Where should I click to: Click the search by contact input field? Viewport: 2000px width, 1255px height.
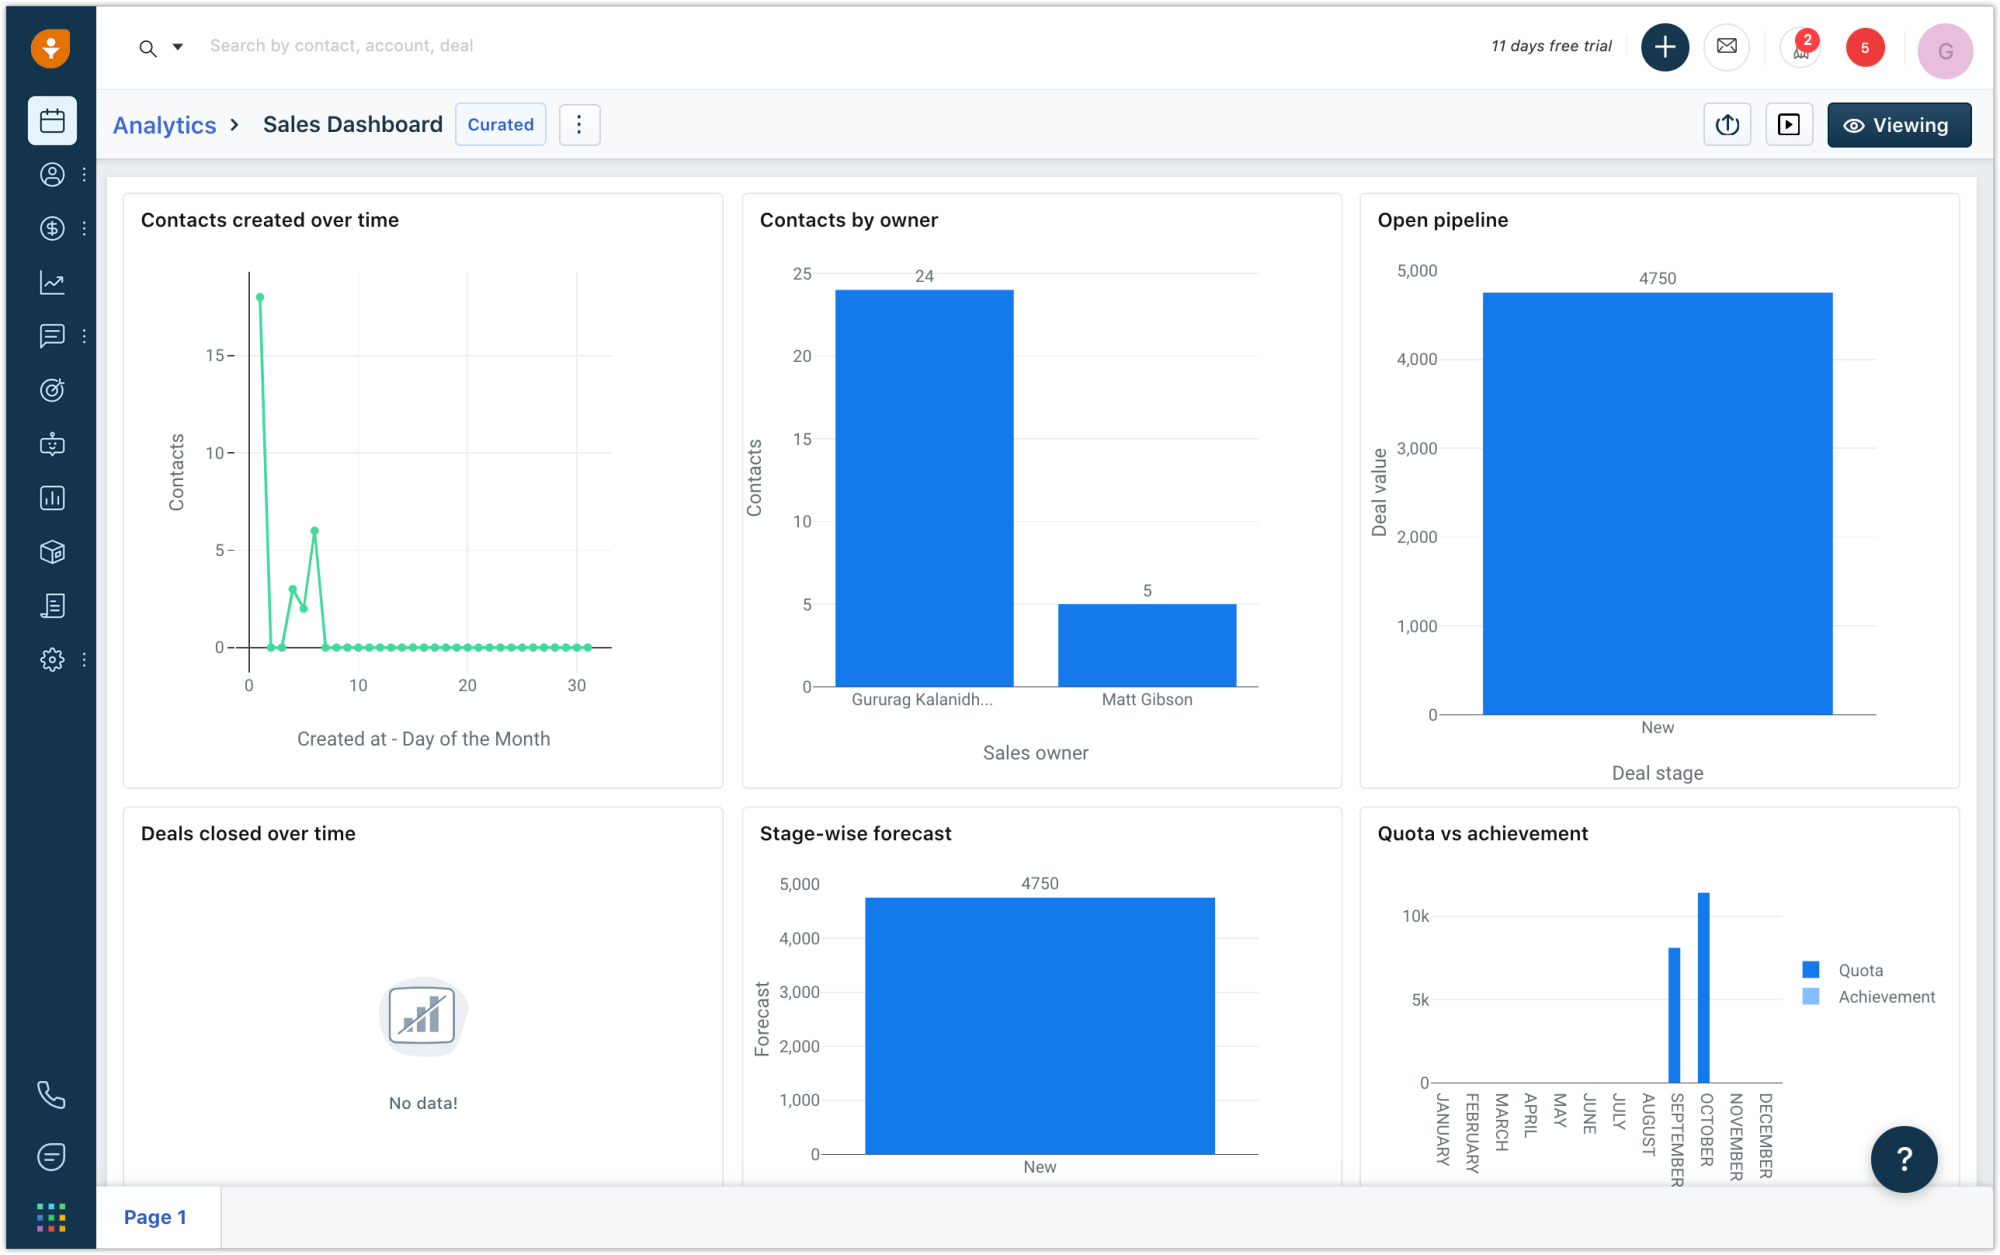click(400, 45)
